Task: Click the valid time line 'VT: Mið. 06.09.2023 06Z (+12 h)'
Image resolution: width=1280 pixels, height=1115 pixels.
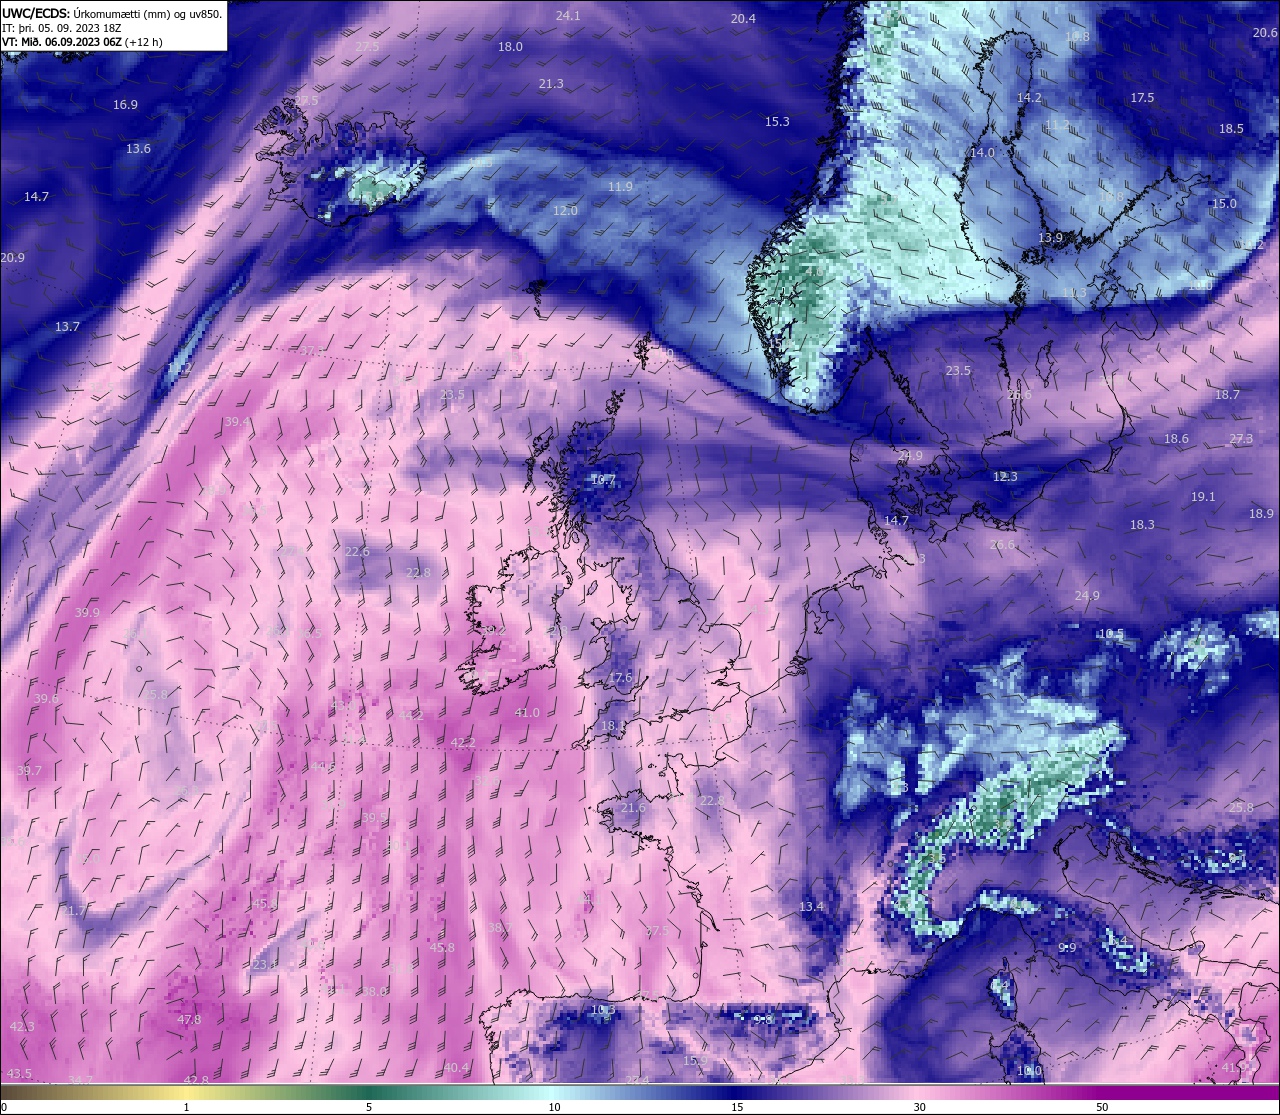Action: (x=82, y=42)
